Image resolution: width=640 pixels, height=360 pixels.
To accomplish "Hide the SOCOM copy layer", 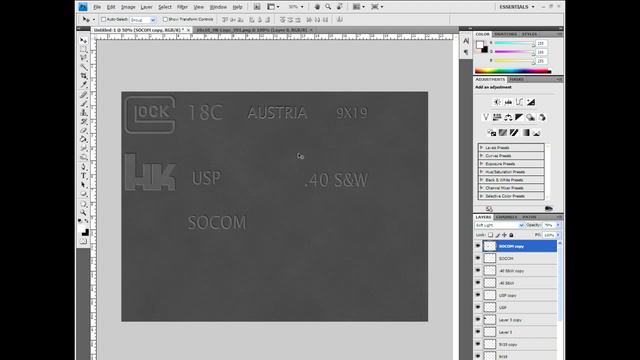I will [x=478, y=246].
